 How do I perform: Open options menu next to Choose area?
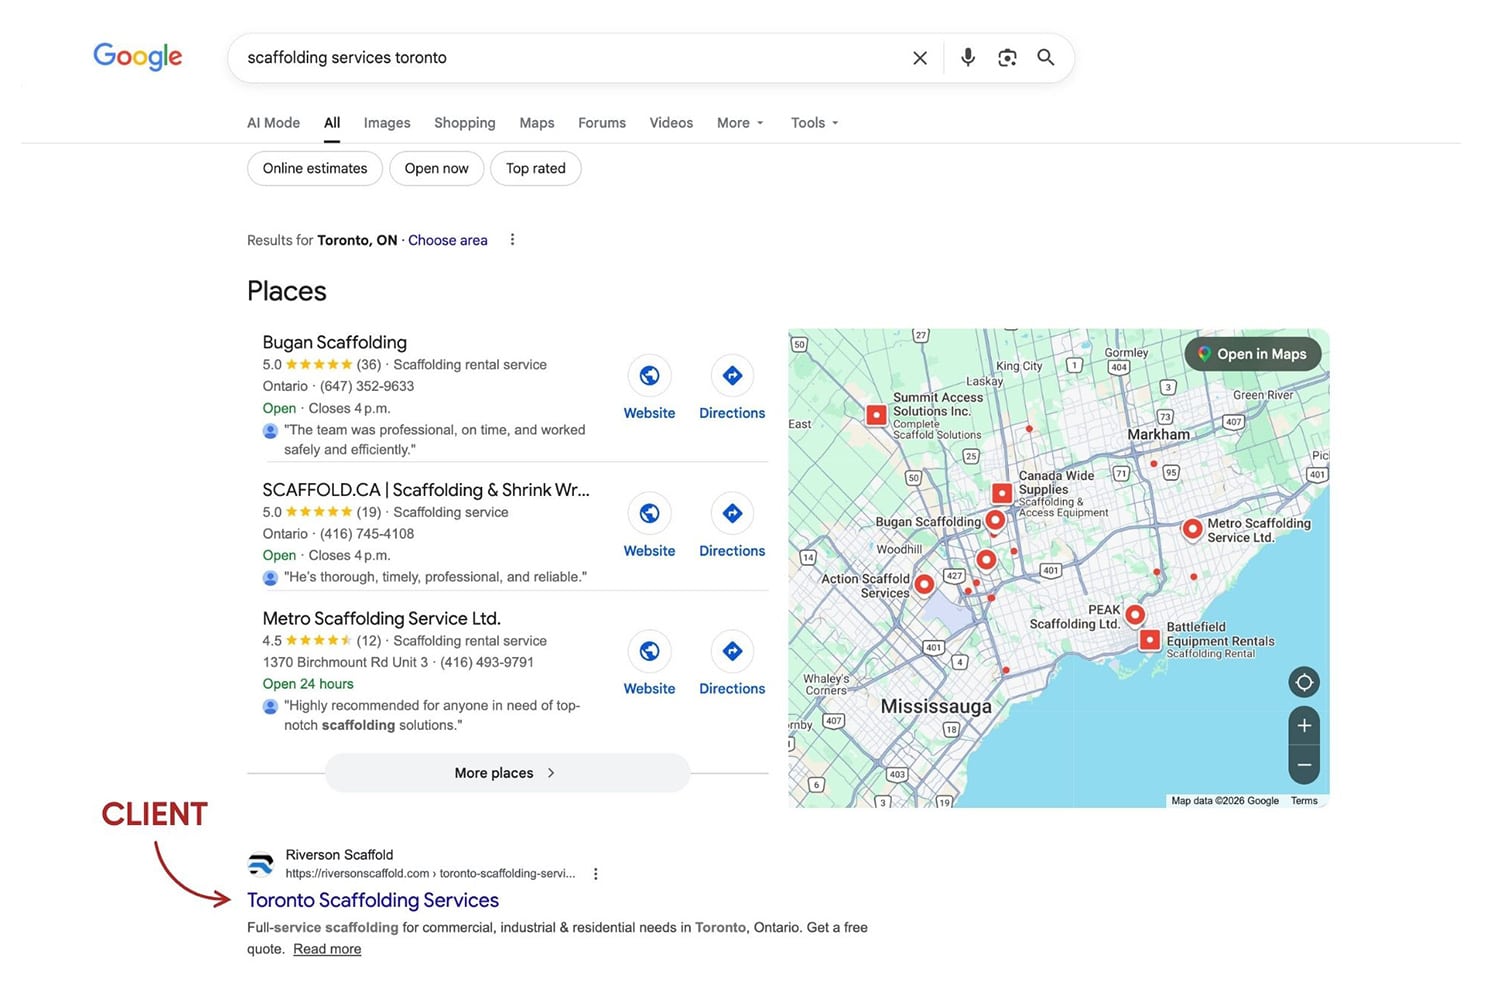512,240
